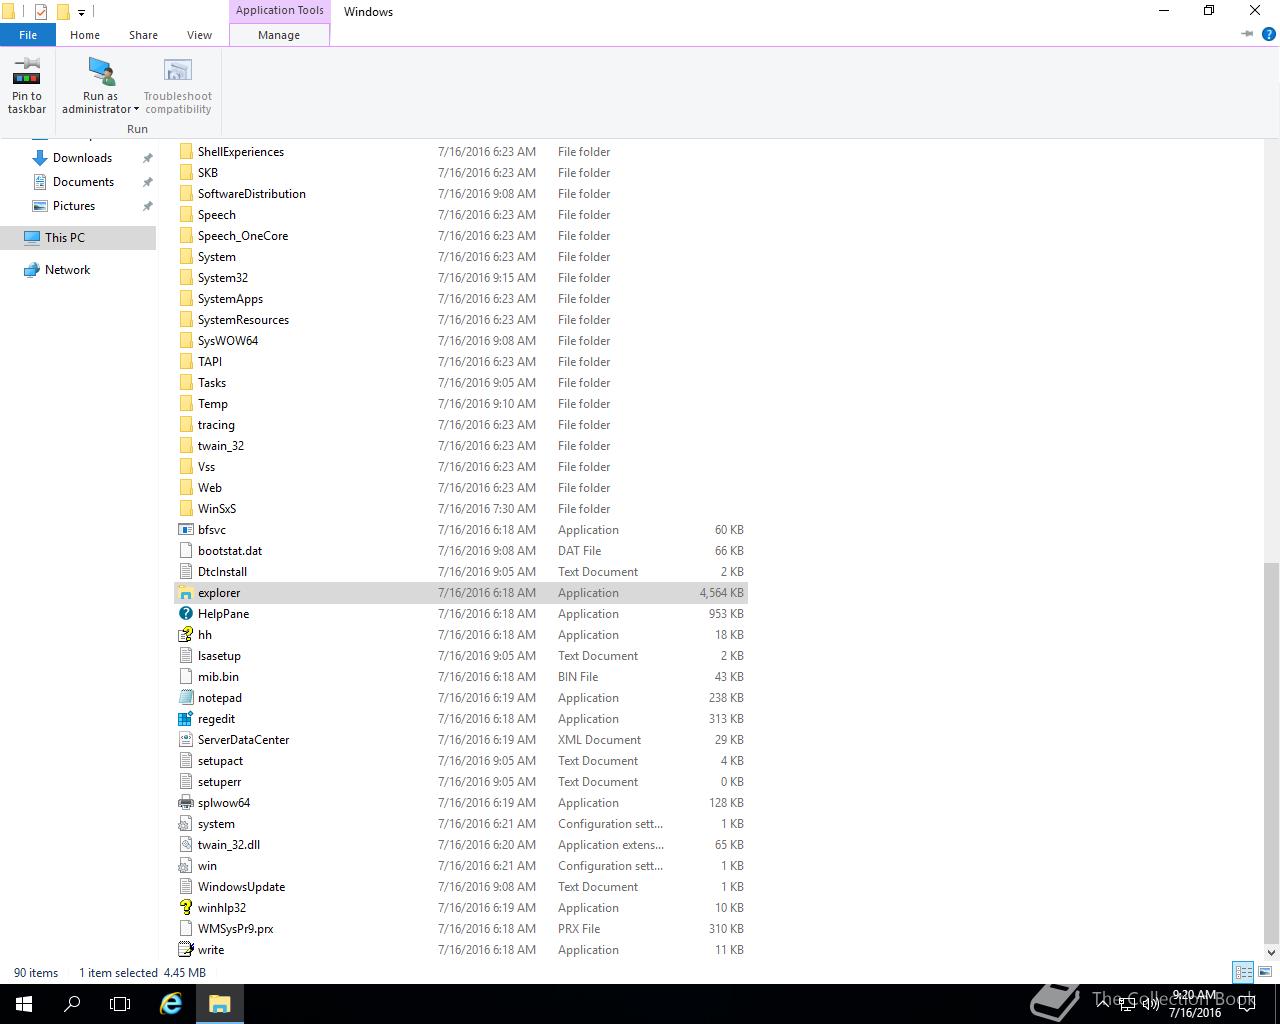Switch to the Home ribbon tab
Viewport: 1280px width, 1024px height.
click(85, 35)
